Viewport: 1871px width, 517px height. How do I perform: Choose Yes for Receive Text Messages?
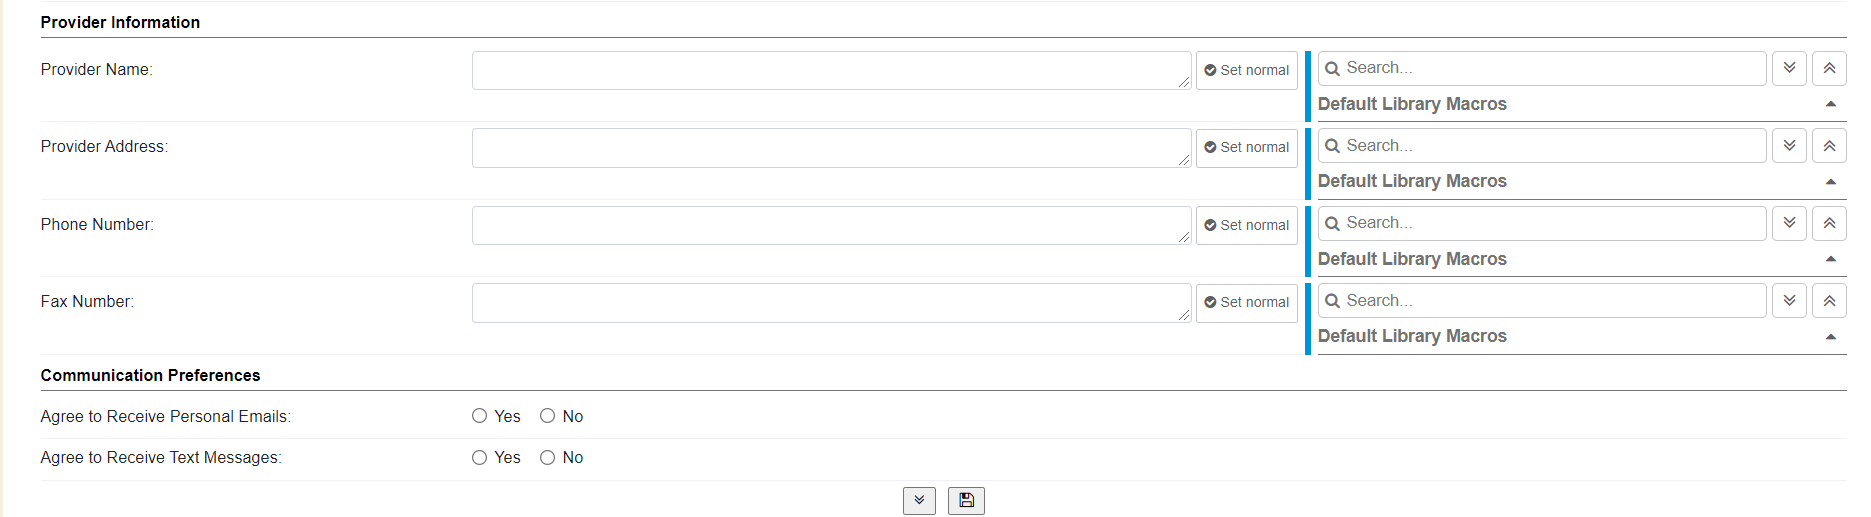(480, 457)
